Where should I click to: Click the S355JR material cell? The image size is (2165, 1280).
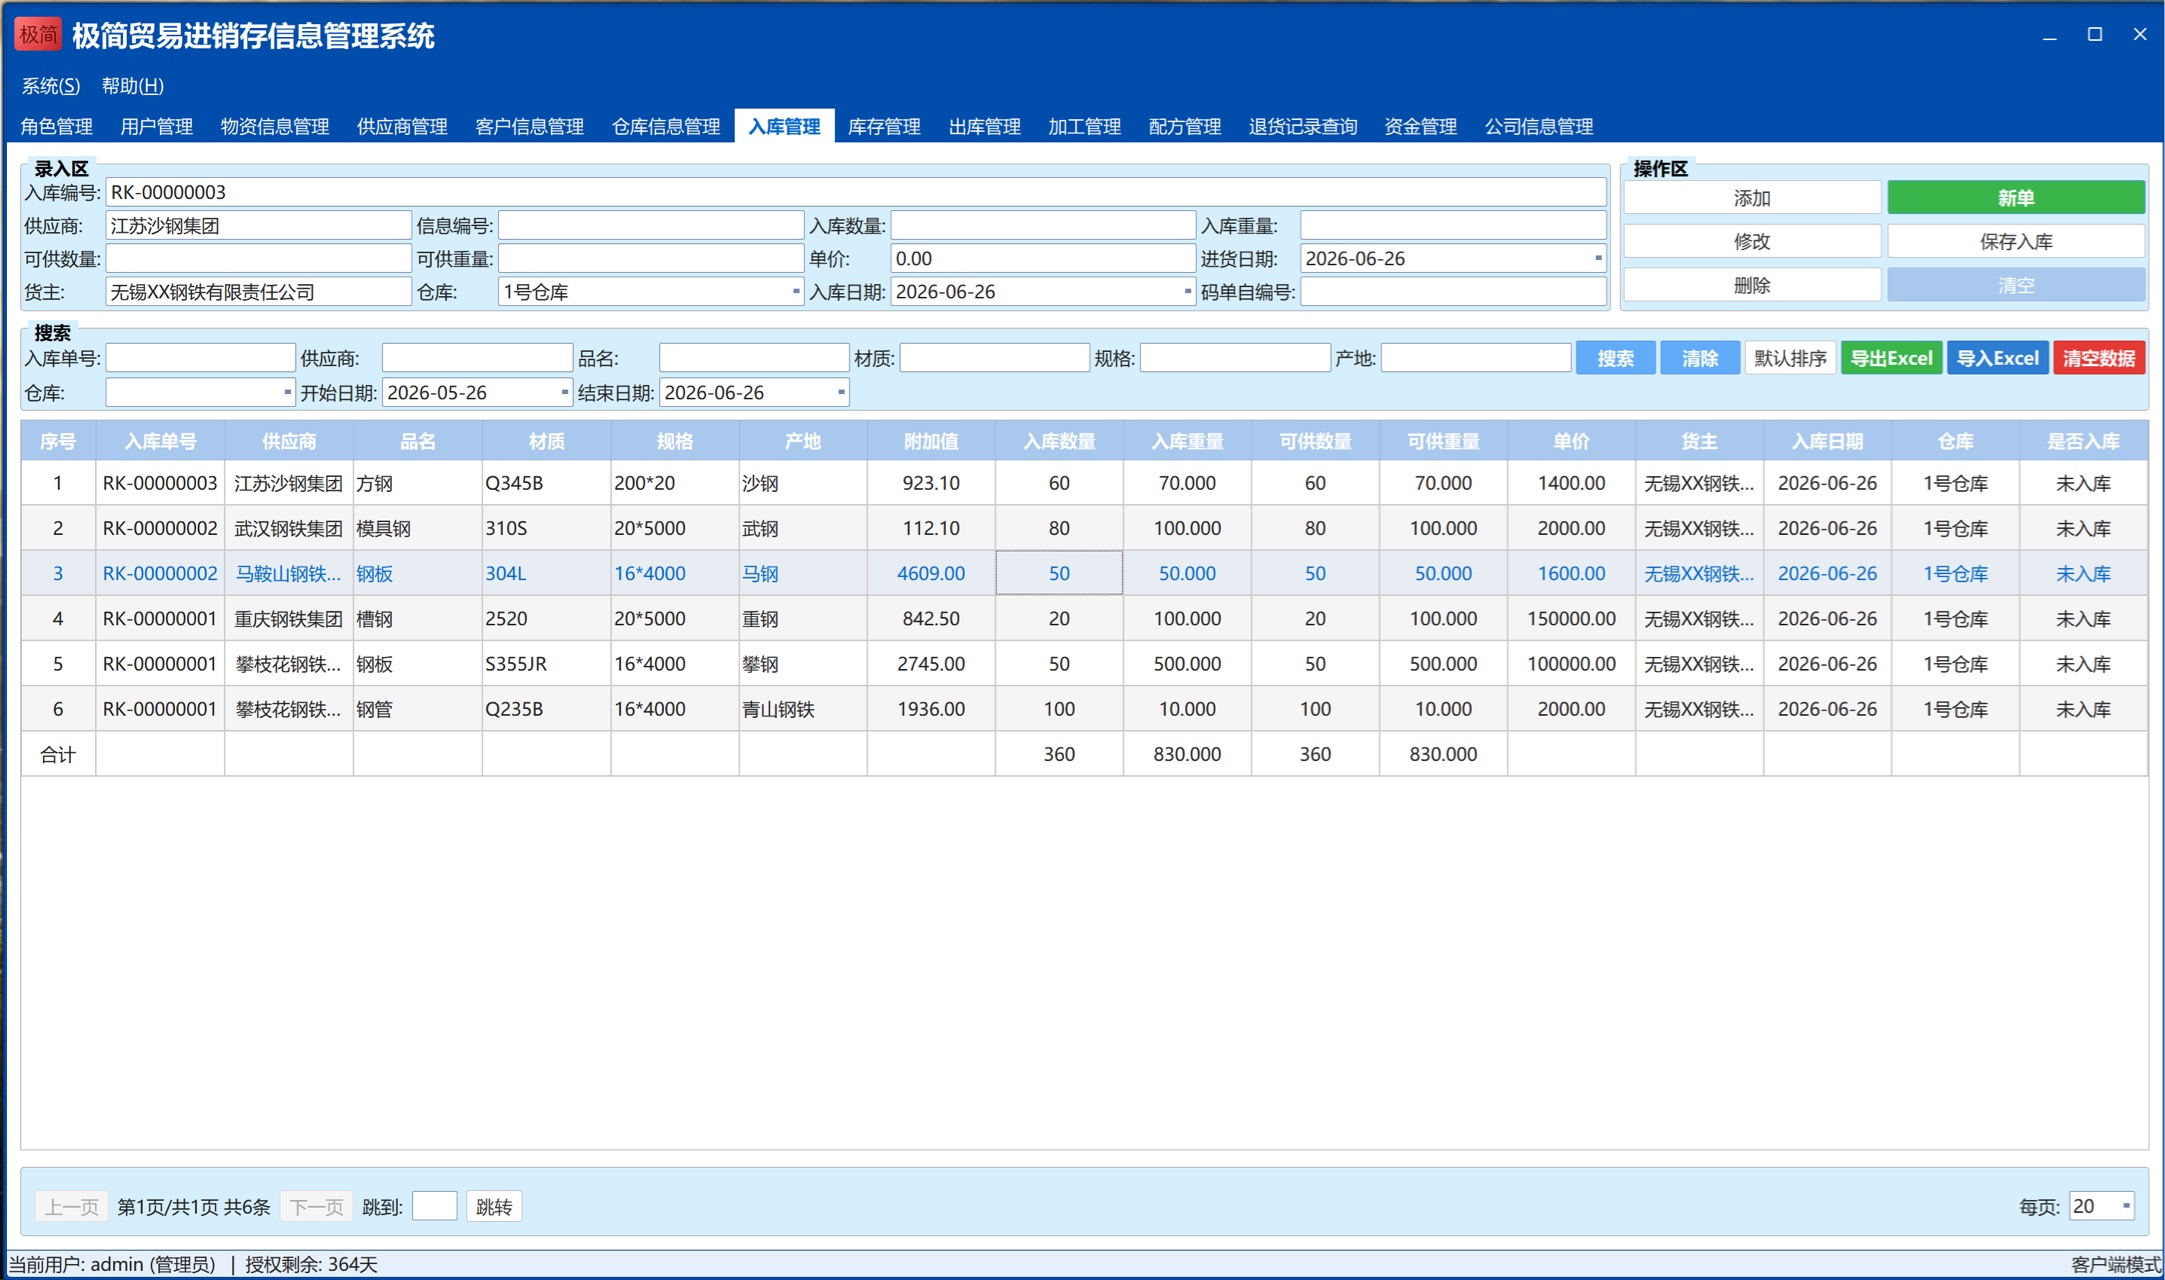point(546,664)
